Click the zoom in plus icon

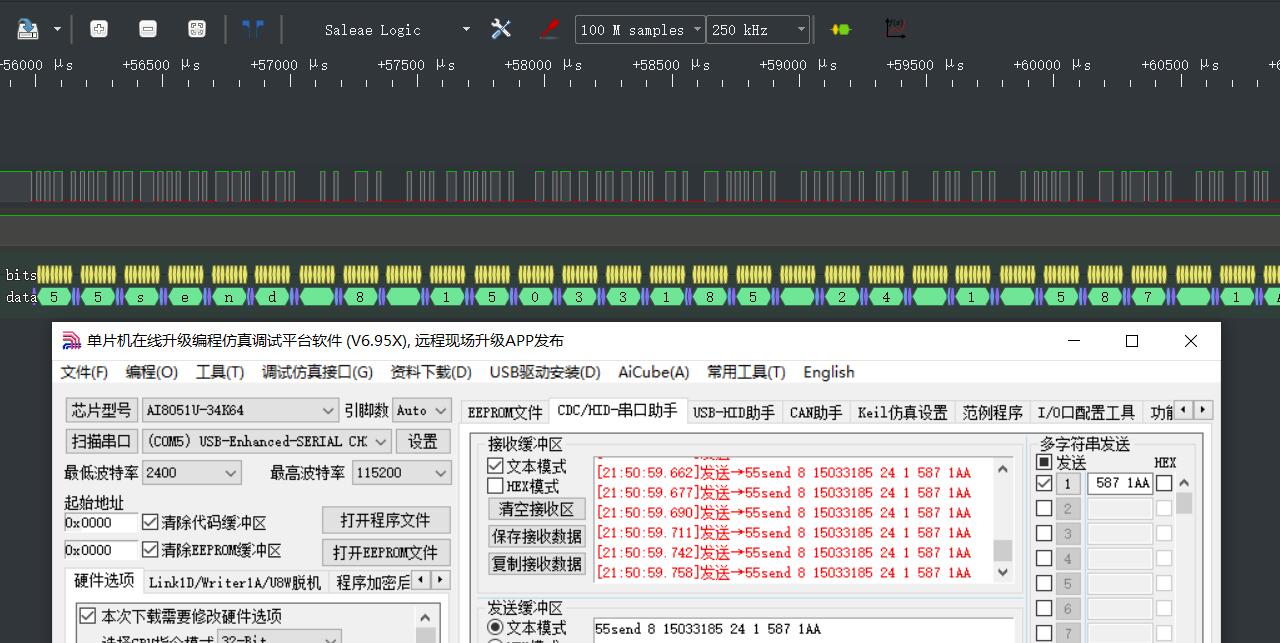click(98, 29)
